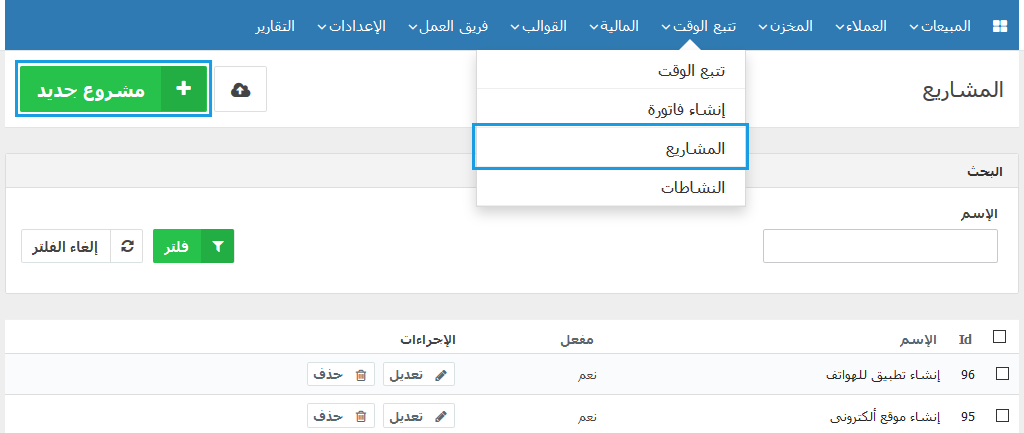The width and height of the screenshot is (1024, 433).
Task: Click trash delete icon for project 95
Action: coord(360,416)
